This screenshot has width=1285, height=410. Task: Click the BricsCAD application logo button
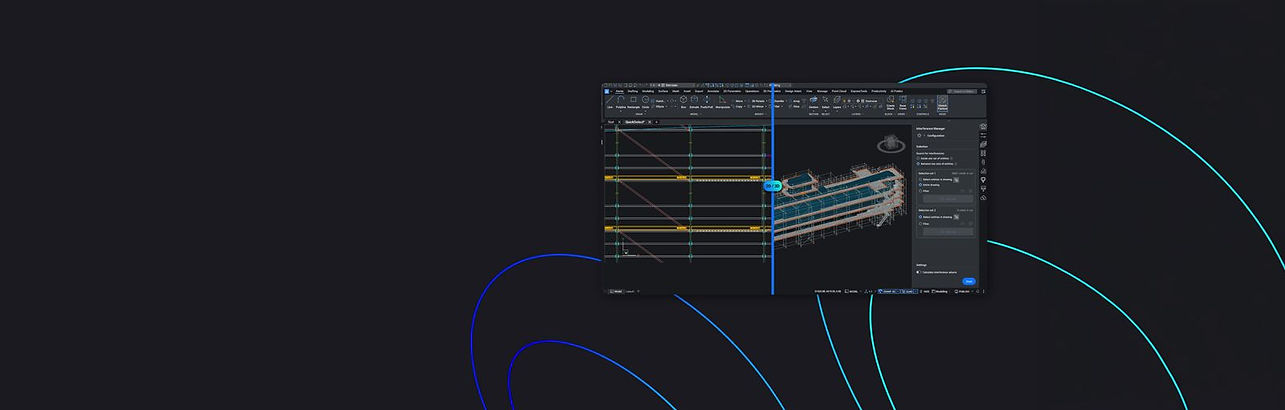(607, 91)
